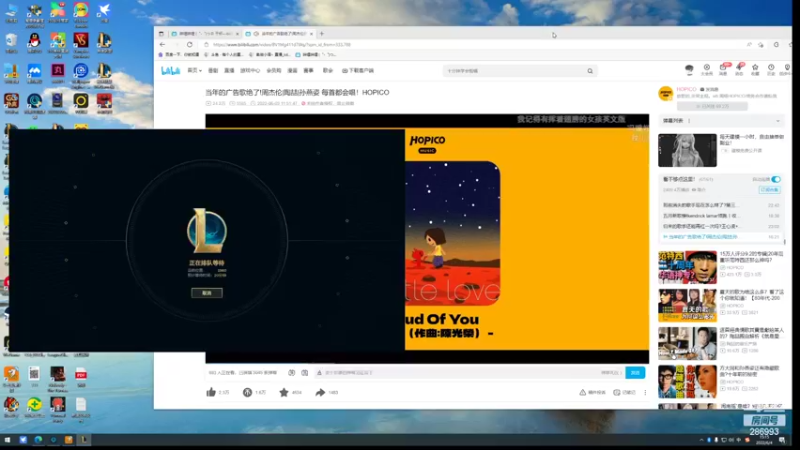Open messages icon with red badge
This screenshot has height=450, width=800.
723,69
